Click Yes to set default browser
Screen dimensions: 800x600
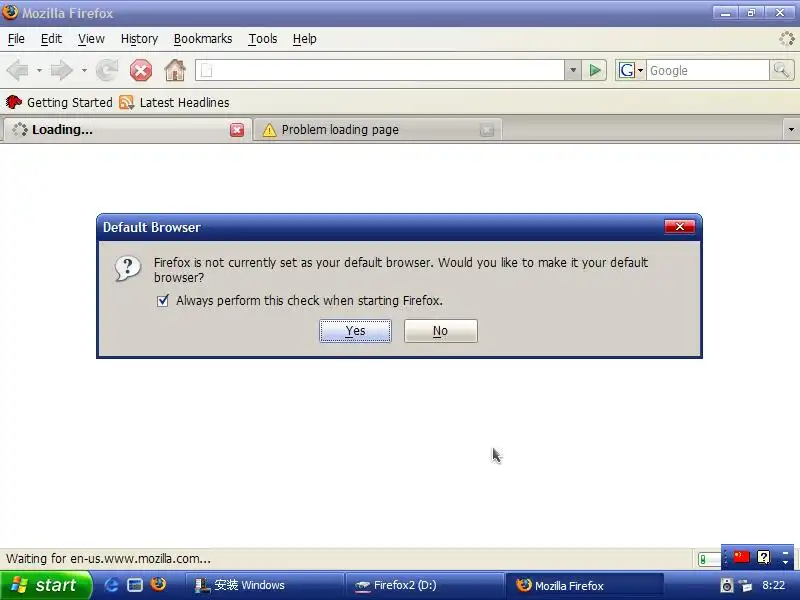click(355, 331)
